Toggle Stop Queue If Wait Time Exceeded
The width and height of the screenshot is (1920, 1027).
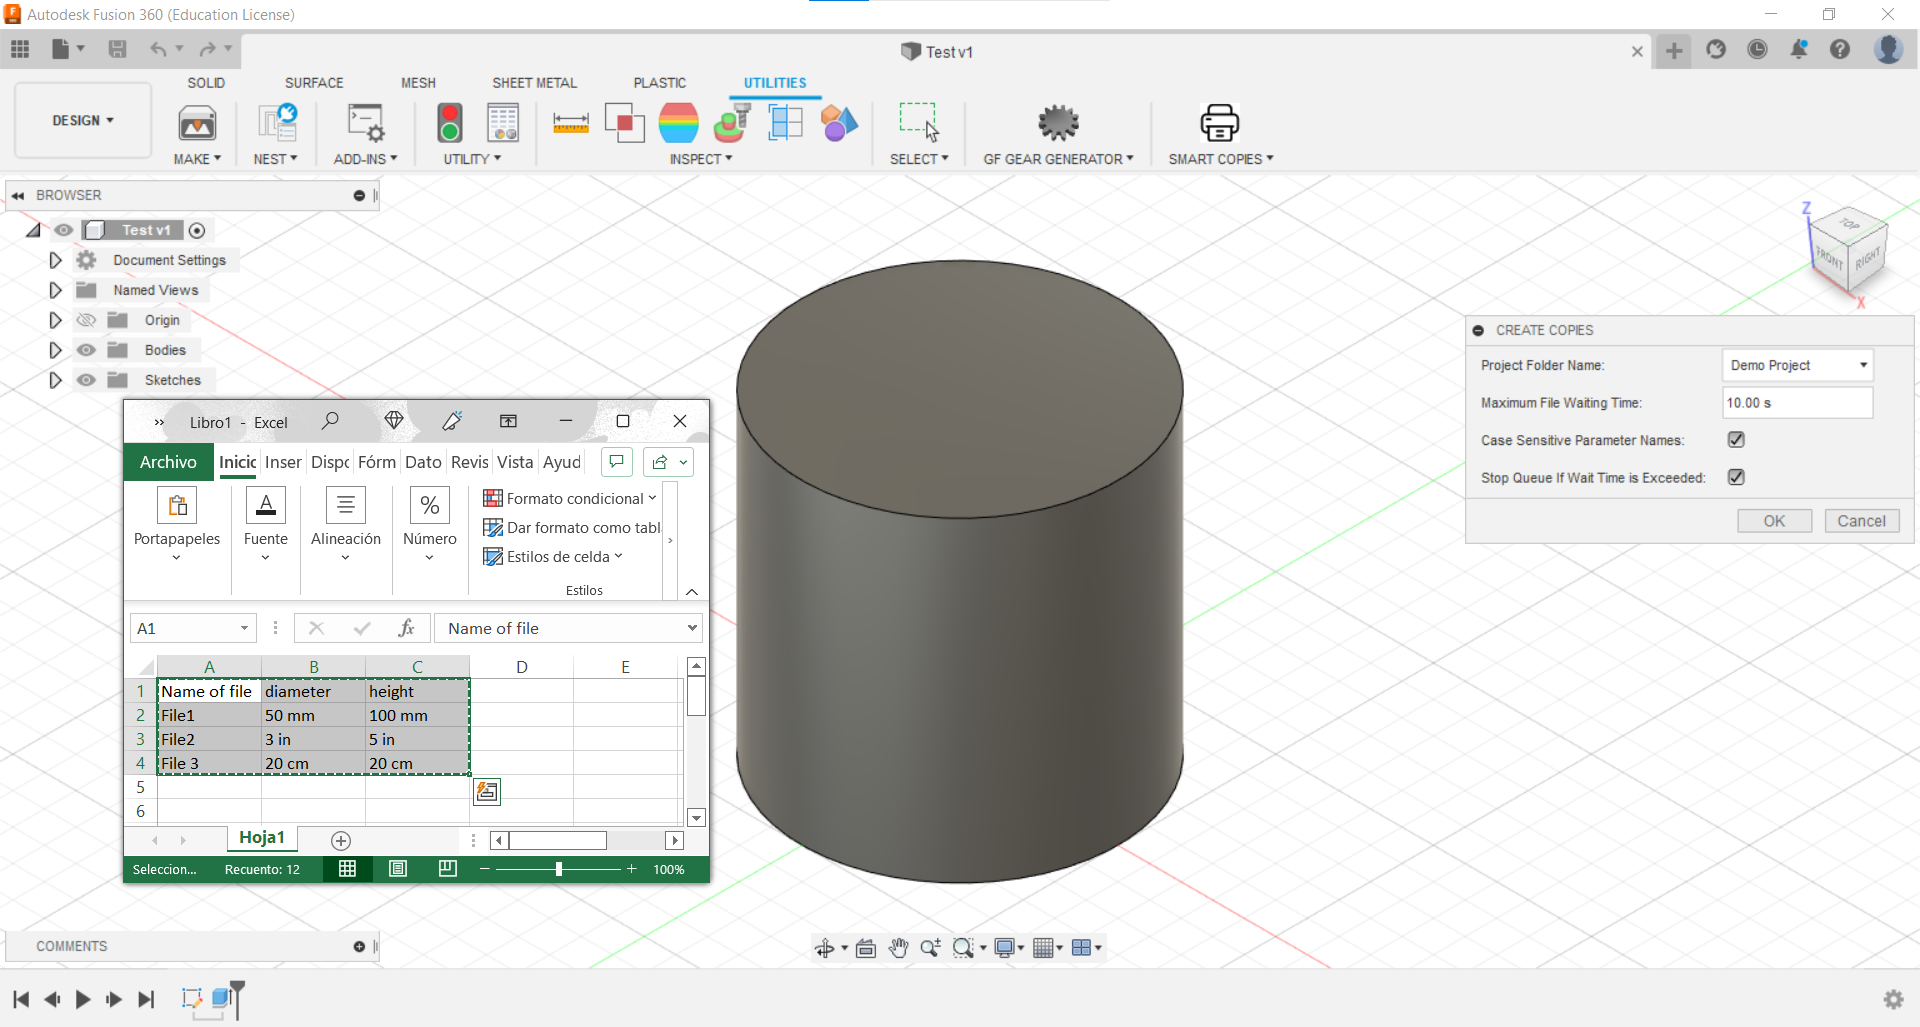[1736, 478]
